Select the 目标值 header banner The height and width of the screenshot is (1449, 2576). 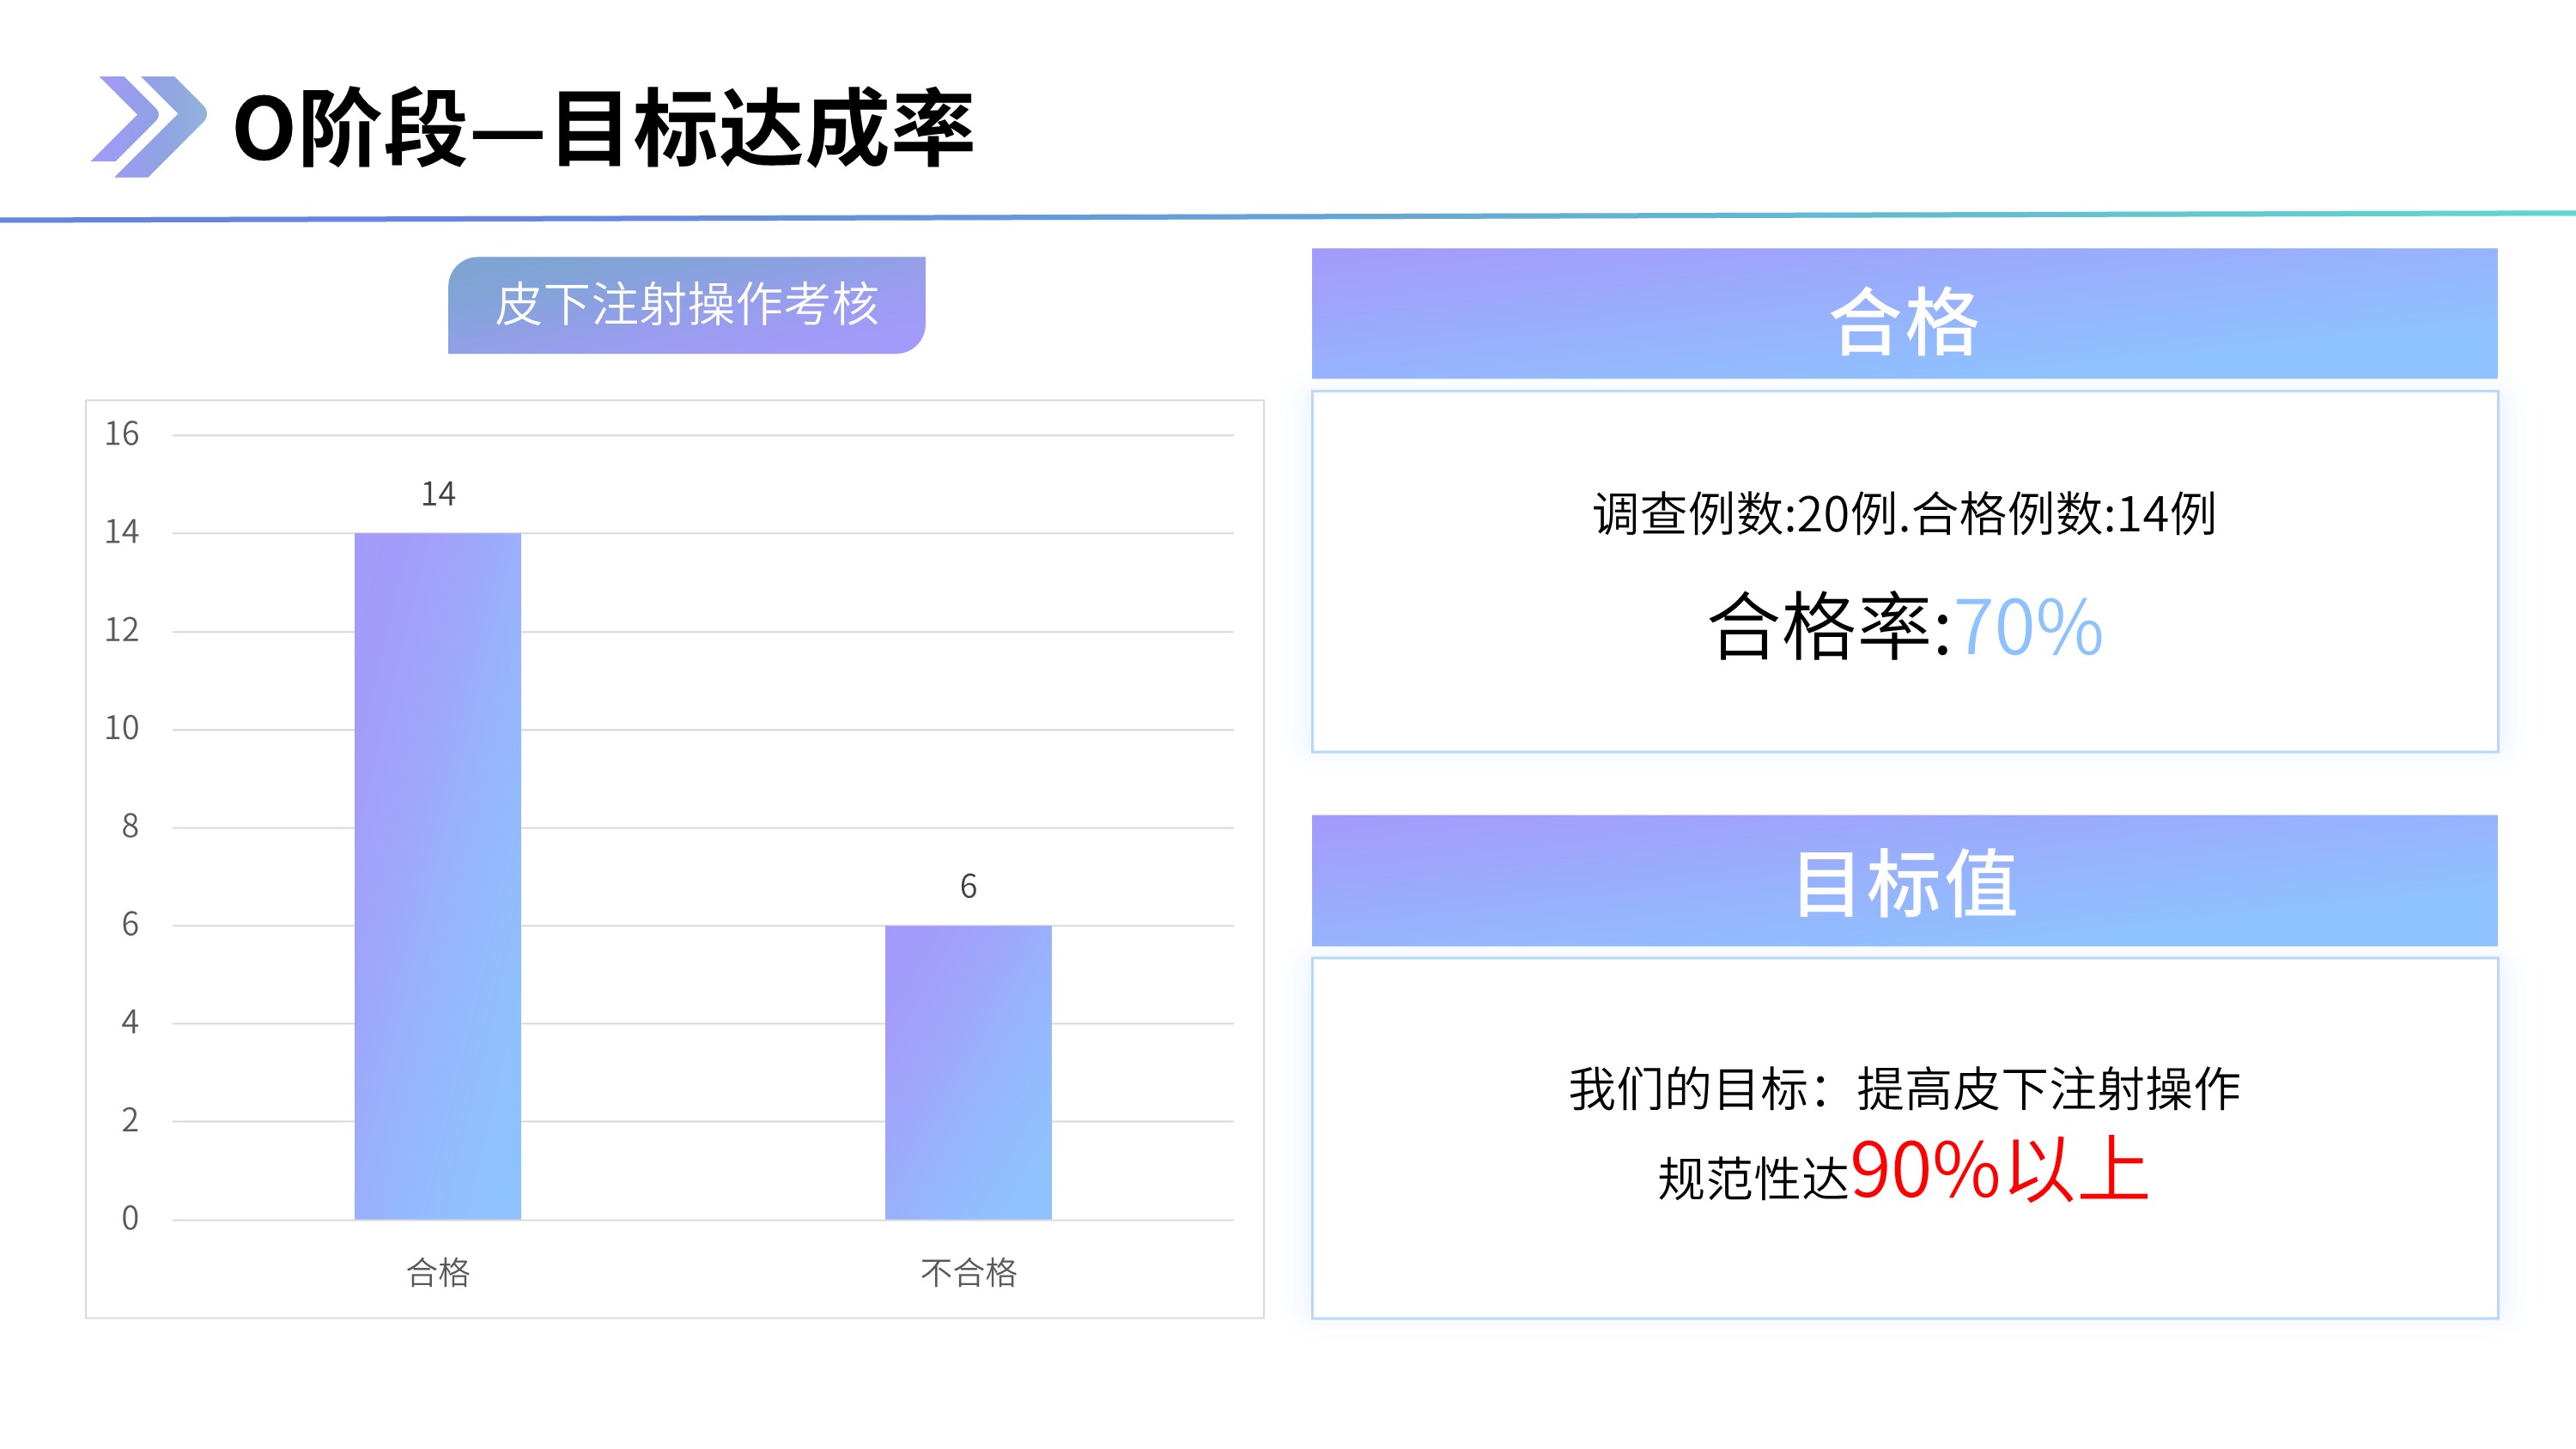click(1904, 880)
